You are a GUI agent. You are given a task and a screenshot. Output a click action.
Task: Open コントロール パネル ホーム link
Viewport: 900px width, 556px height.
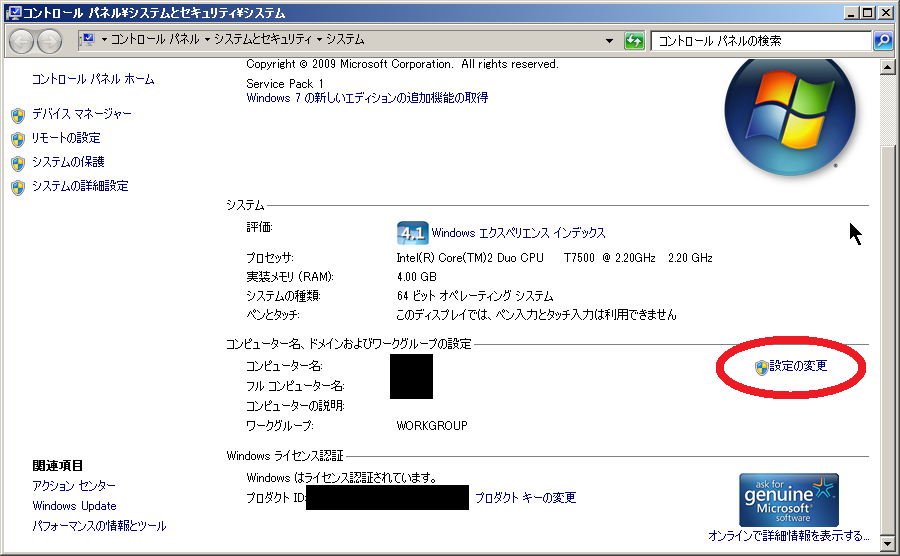(x=93, y=79)
